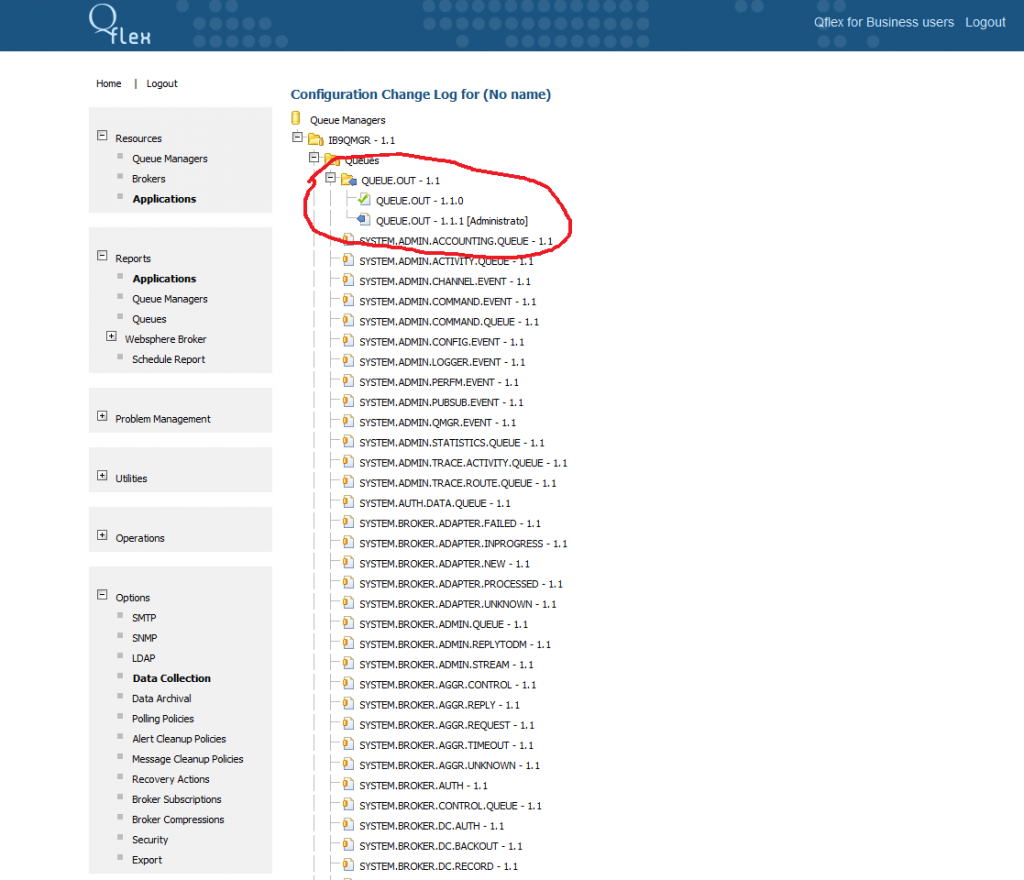This screenshot has width=1024, height=880.
Task: Expand the Websphere Broker reports node
Action: pos(111,336)
